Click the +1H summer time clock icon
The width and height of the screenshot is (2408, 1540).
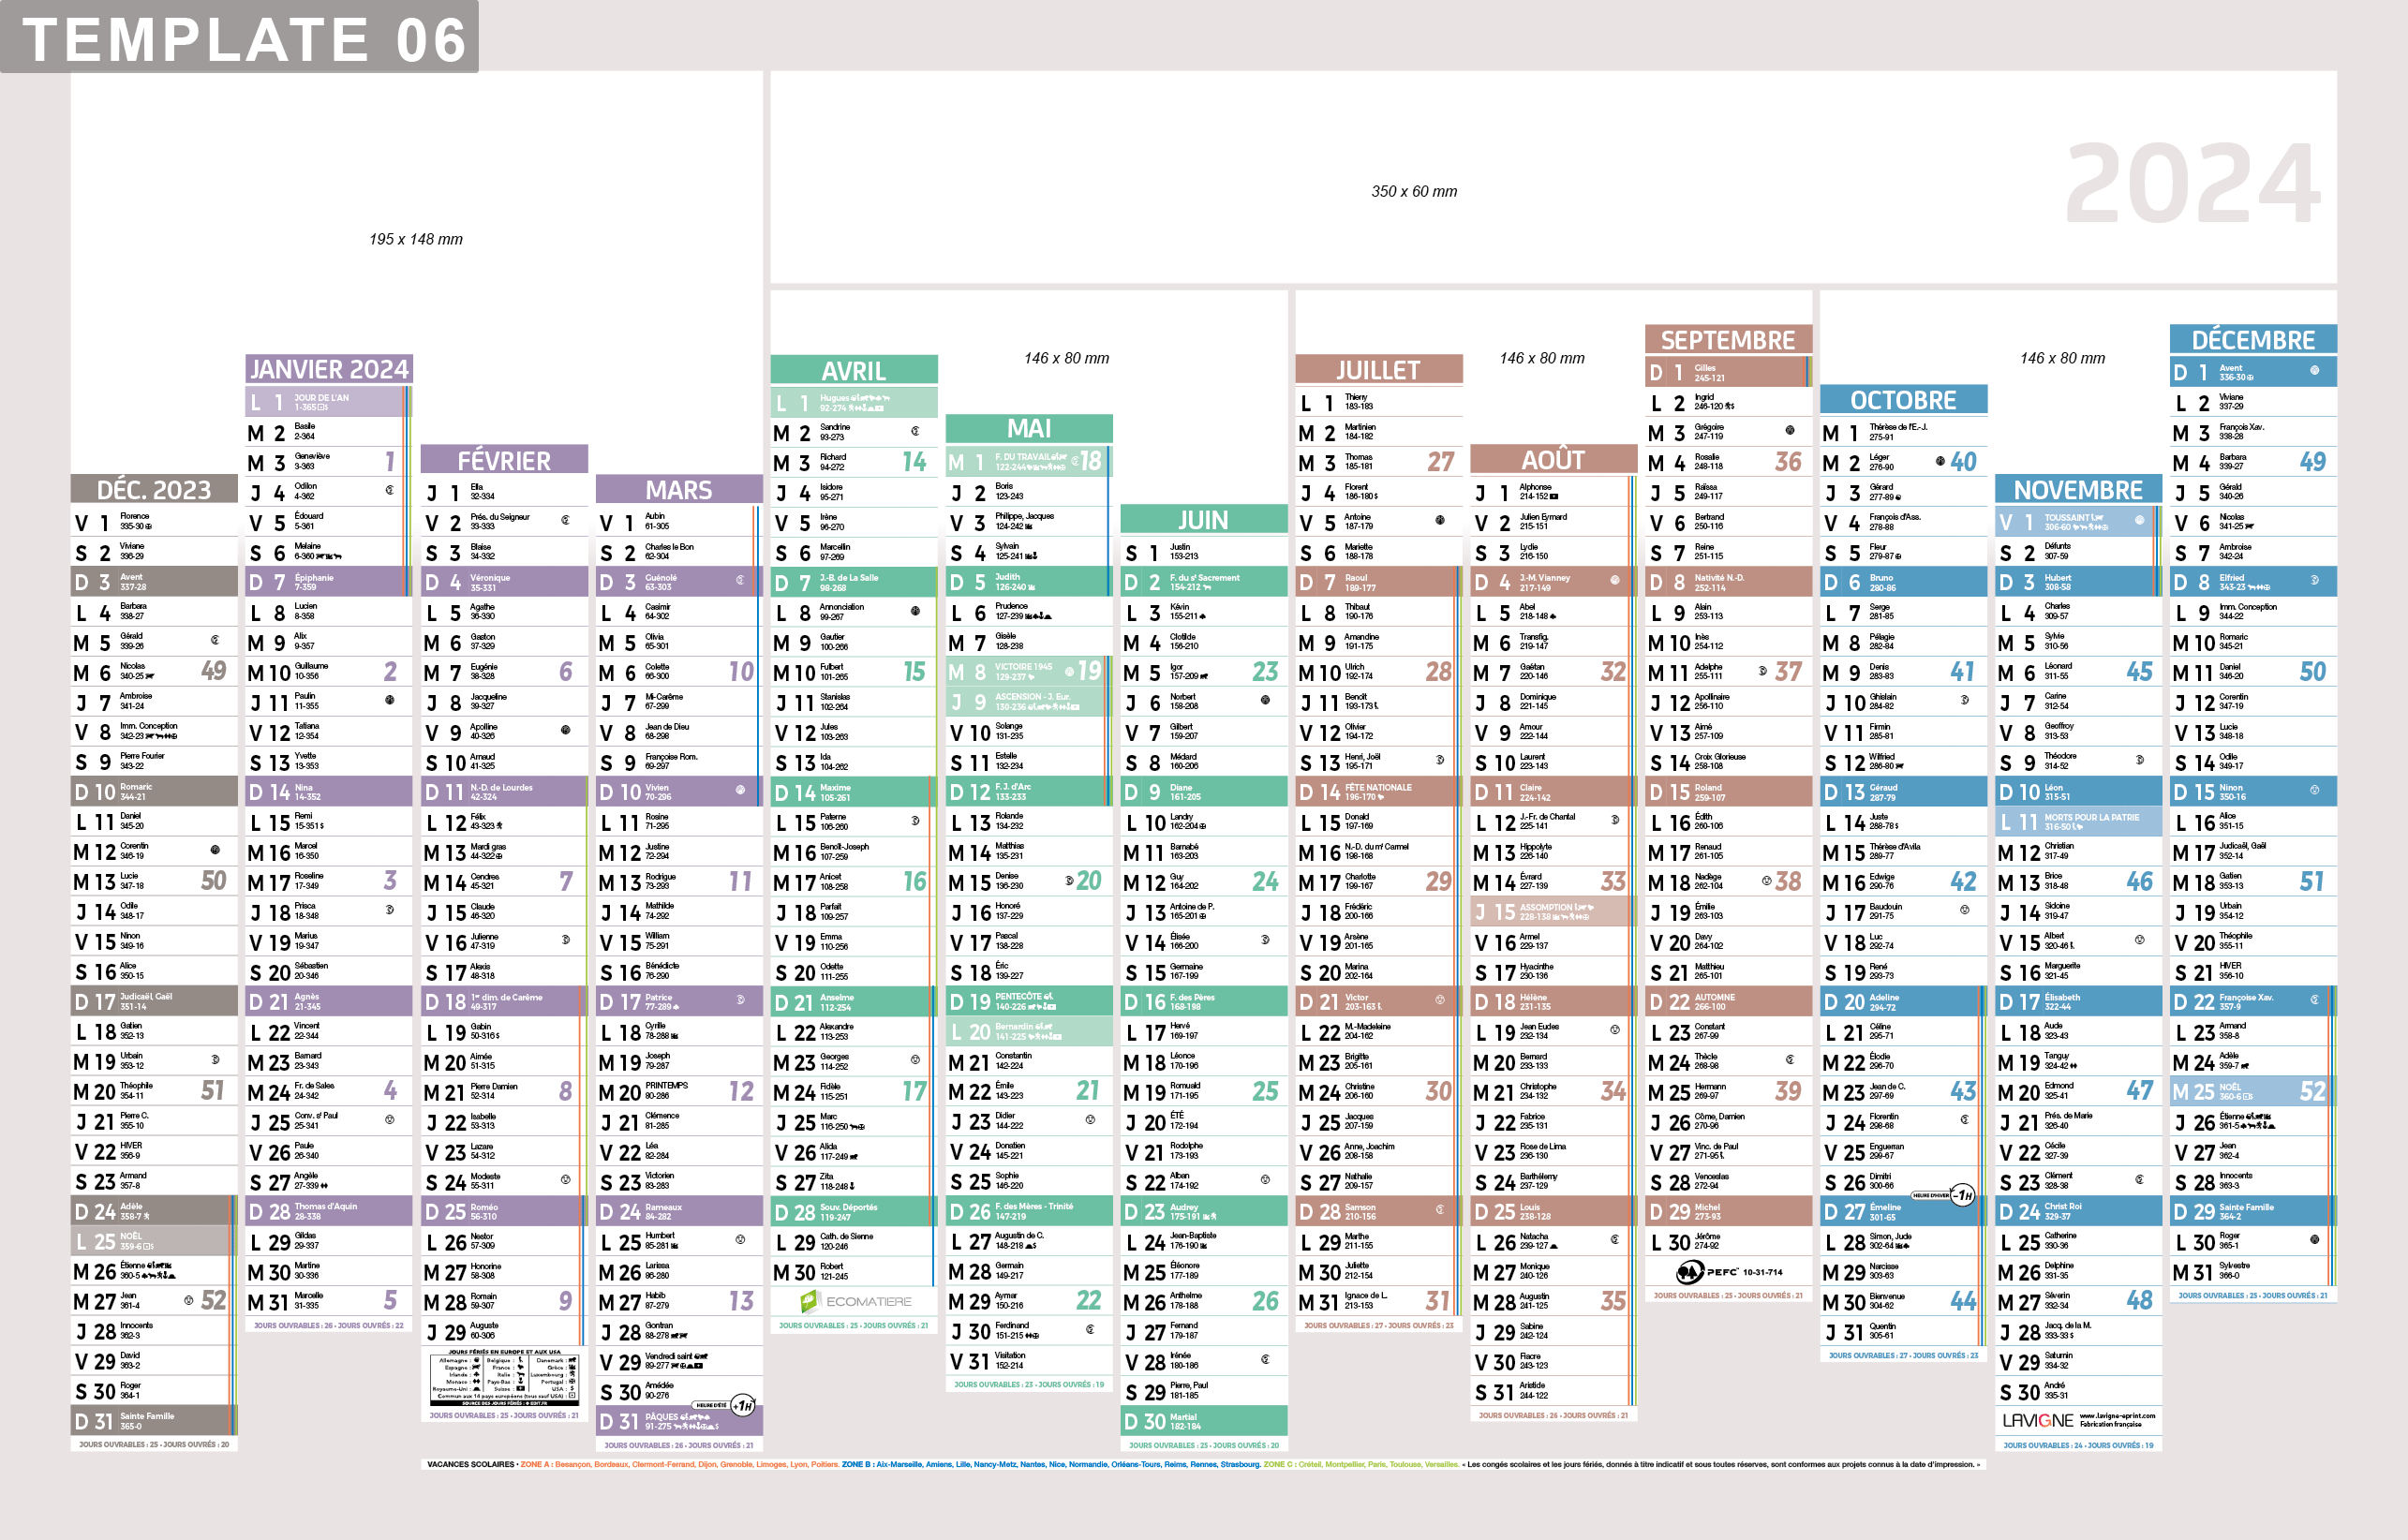click(x=743, y=1405)
